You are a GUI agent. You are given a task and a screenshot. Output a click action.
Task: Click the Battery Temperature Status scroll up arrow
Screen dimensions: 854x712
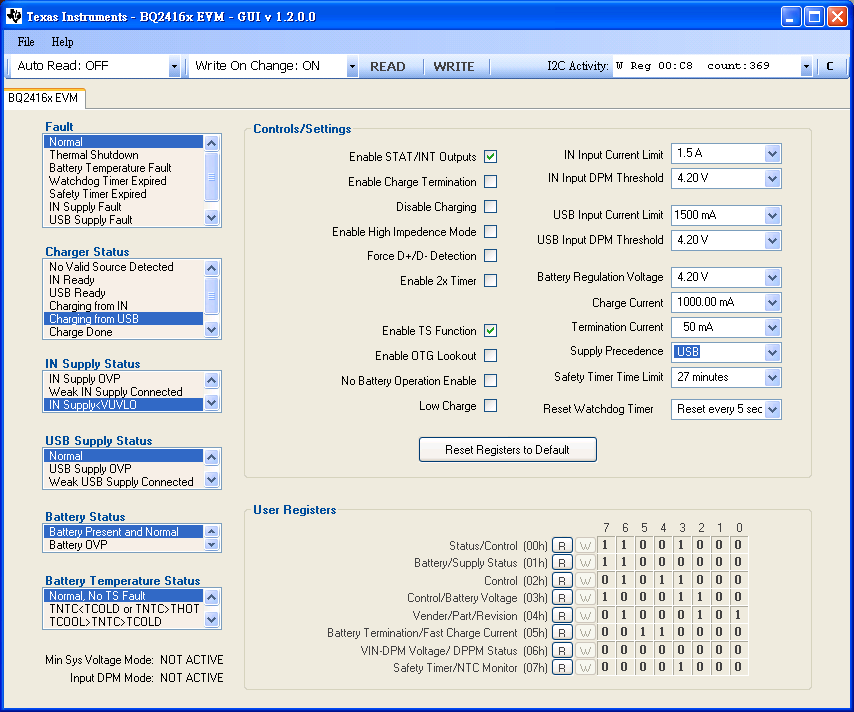point(211,597)
